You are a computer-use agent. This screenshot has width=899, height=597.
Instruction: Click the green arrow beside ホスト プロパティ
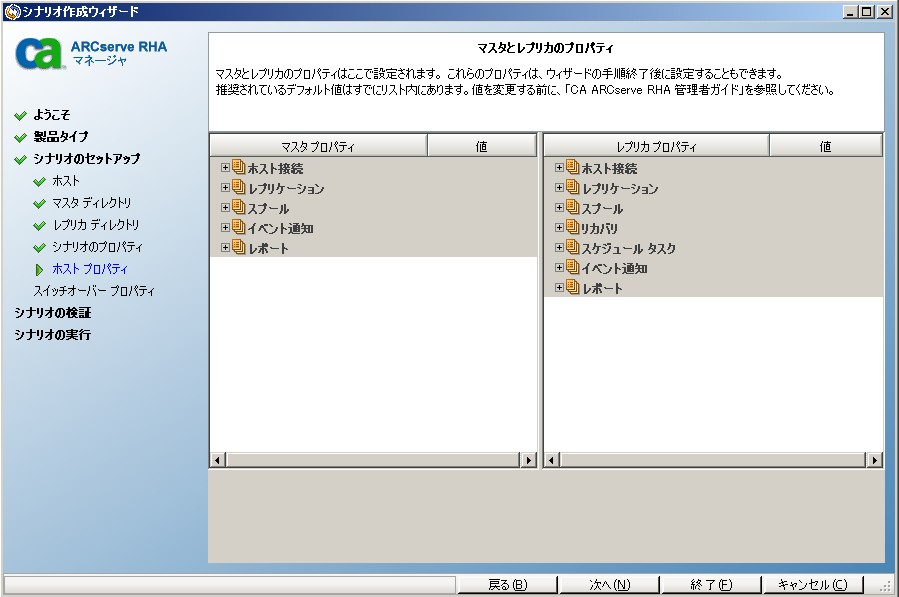pos(40,270)
